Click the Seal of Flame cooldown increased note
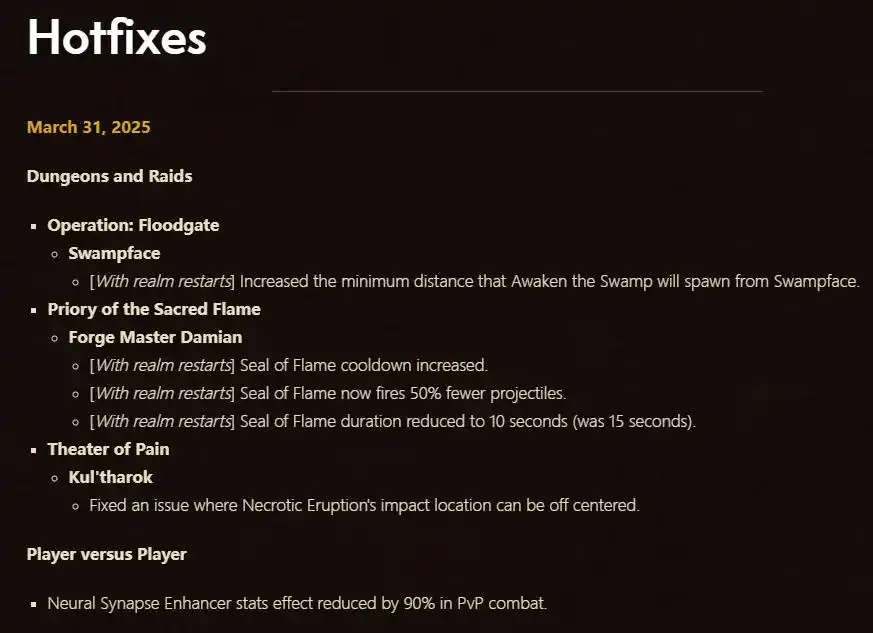 click(288, 365)
